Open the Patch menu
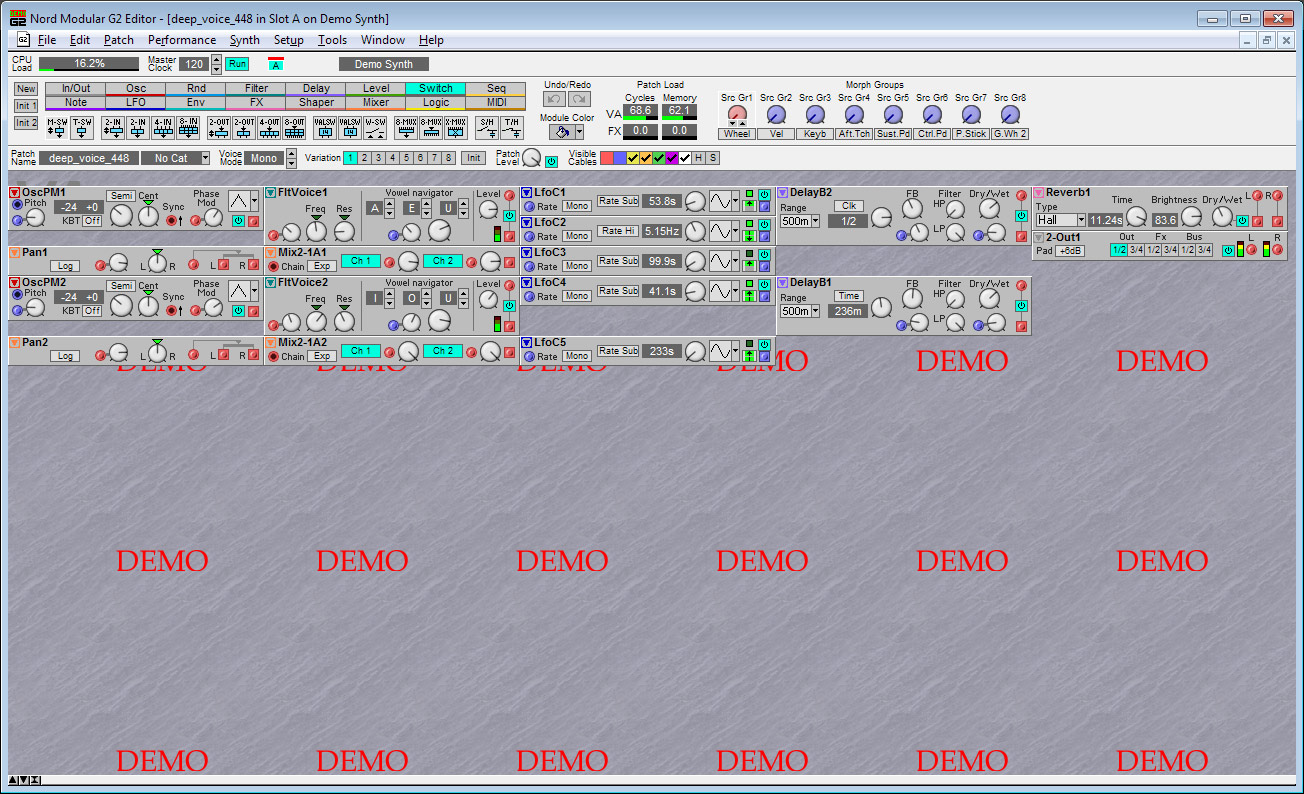Screen dimensions: 1304x794 pyautogui.click(x=118, y=40)
